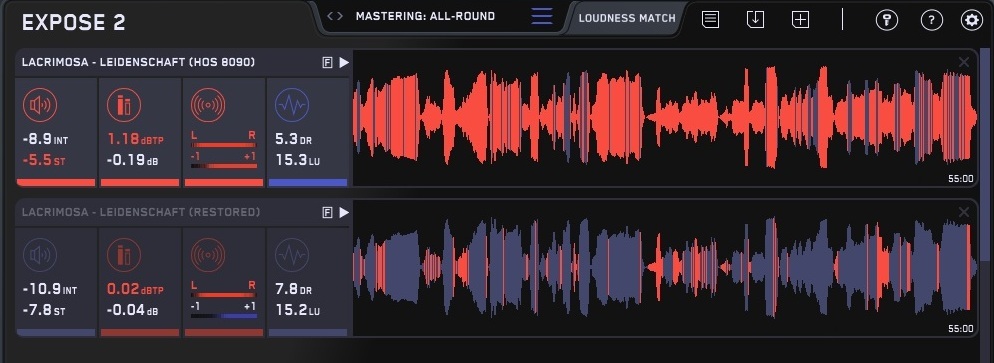Click the add track plus icon
Screen dimensions: 994x363
point(801,20)
